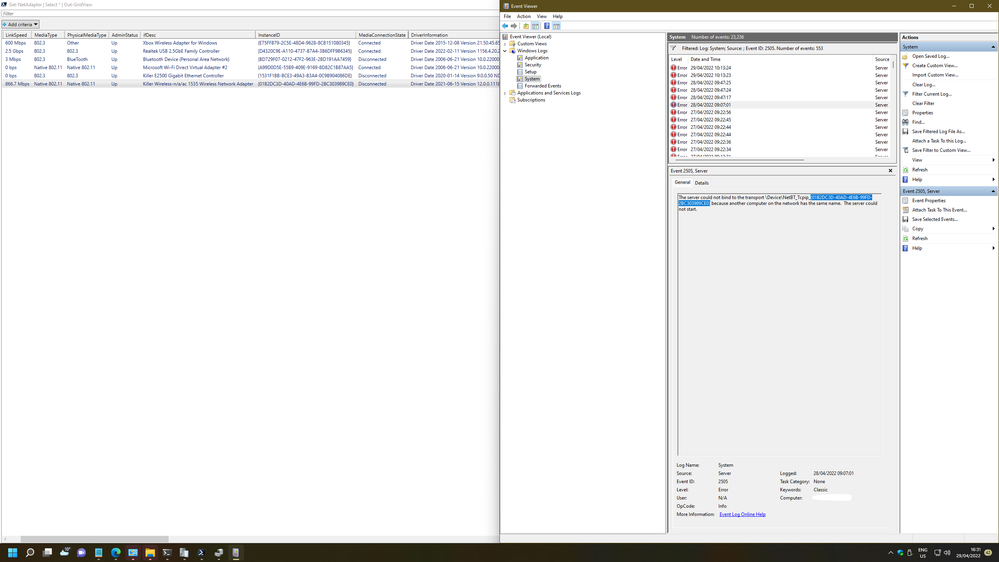Screen dimensions: 999x562
Task: Expand Custom Views tree node
Action: pos(505,44)
